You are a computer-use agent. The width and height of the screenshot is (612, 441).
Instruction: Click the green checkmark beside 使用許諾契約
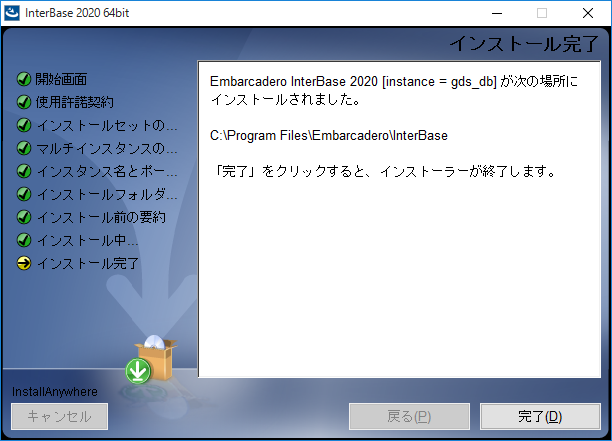[x=24, y=102]
